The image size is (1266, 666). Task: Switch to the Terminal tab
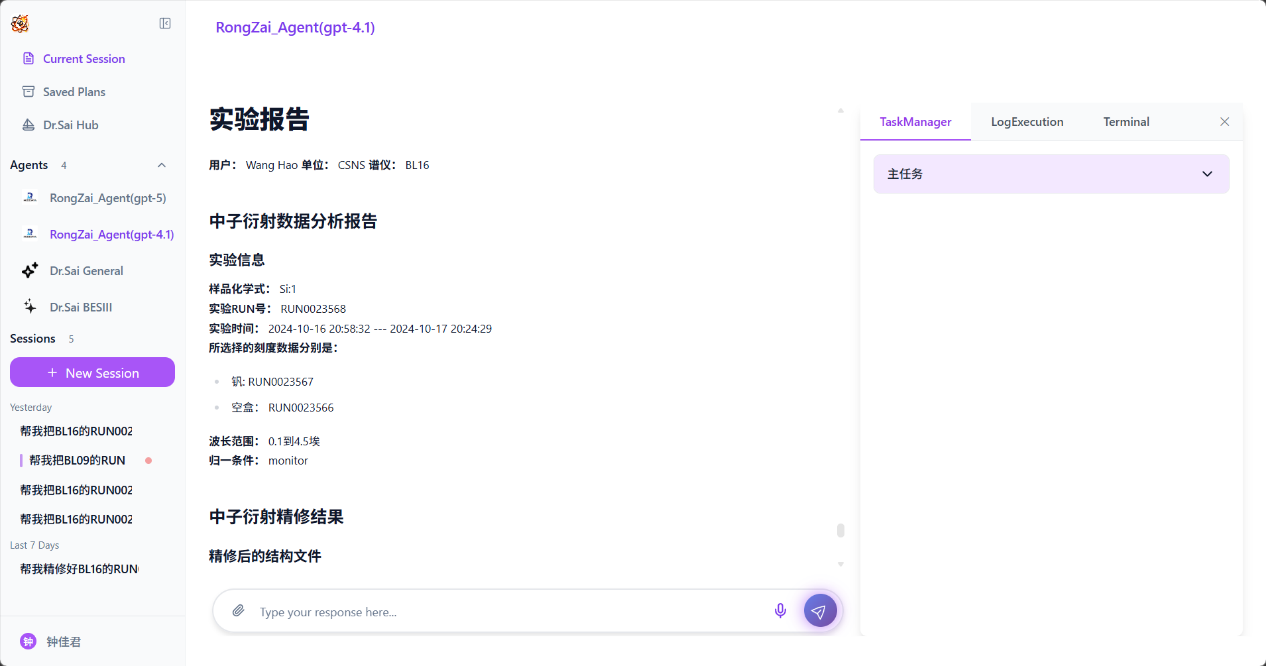click(x=1126, y=122)
